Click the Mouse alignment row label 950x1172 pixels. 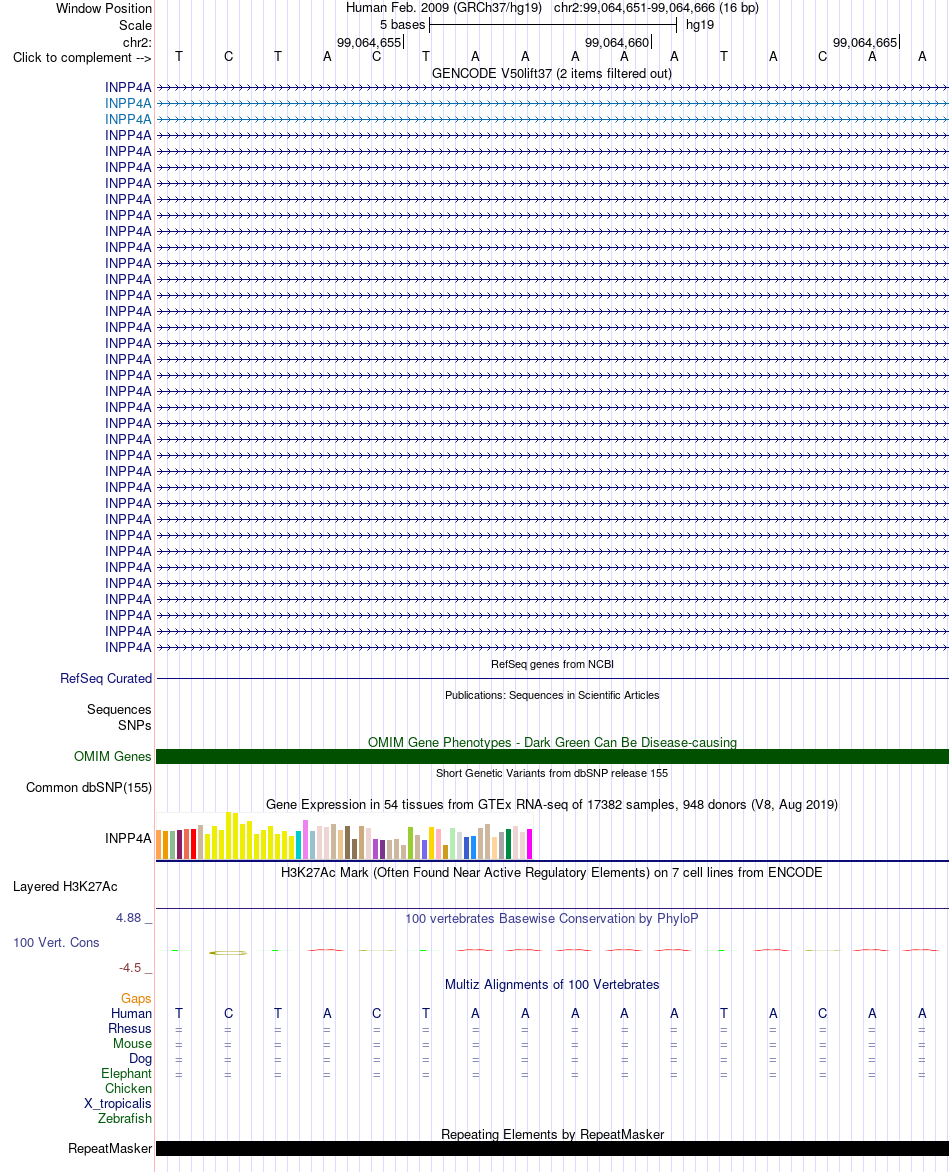tap(132, 1043)
